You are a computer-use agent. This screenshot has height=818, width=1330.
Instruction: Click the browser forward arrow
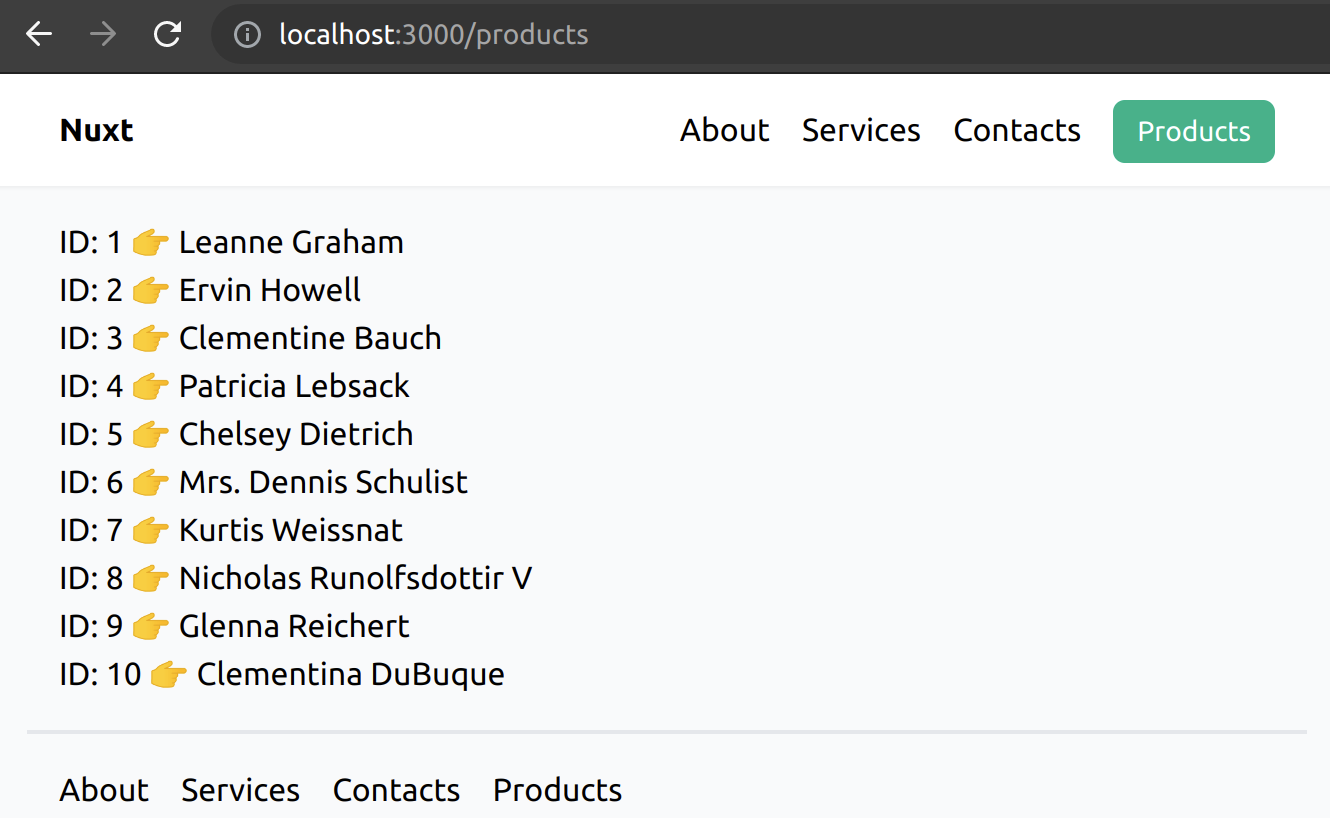pyautogui.click(x=102, y=34)
